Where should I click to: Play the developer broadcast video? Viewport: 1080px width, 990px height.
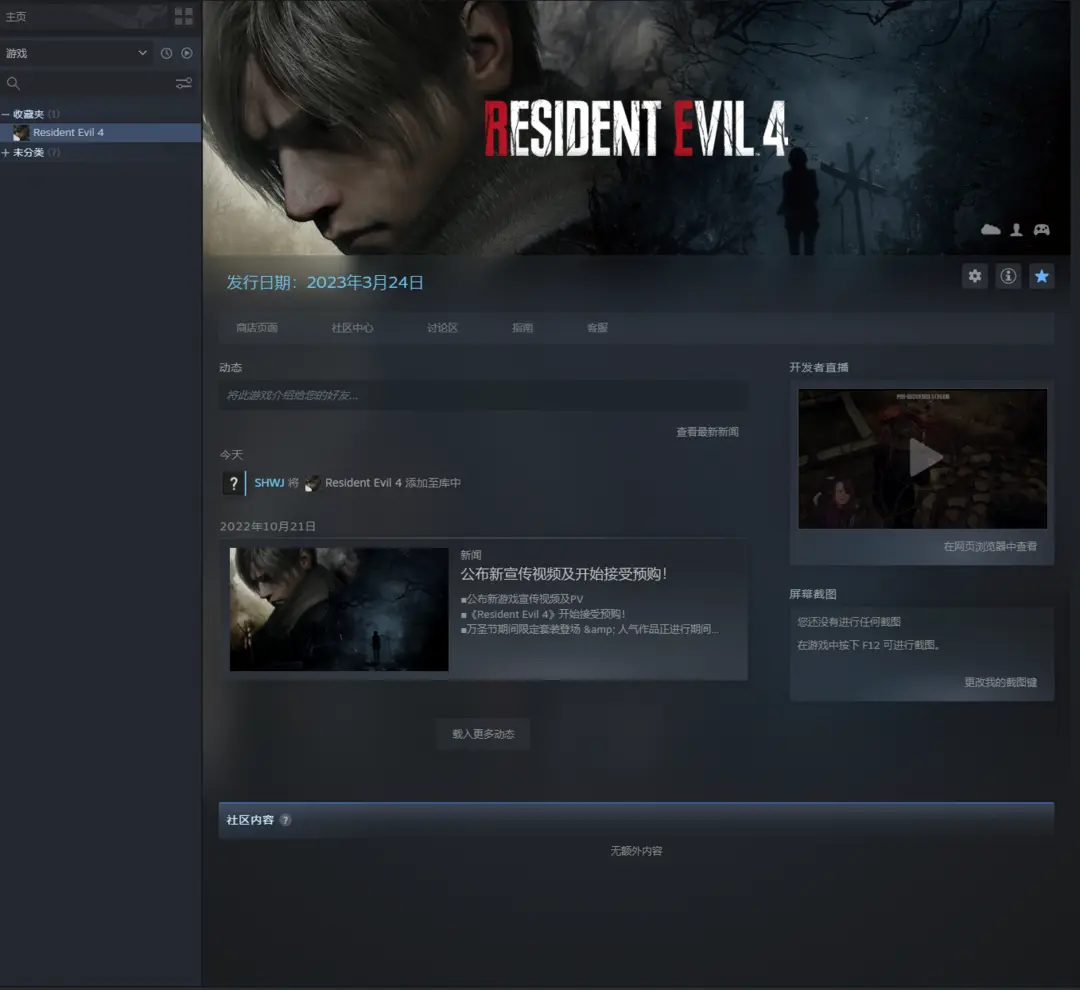click(923, 458)
